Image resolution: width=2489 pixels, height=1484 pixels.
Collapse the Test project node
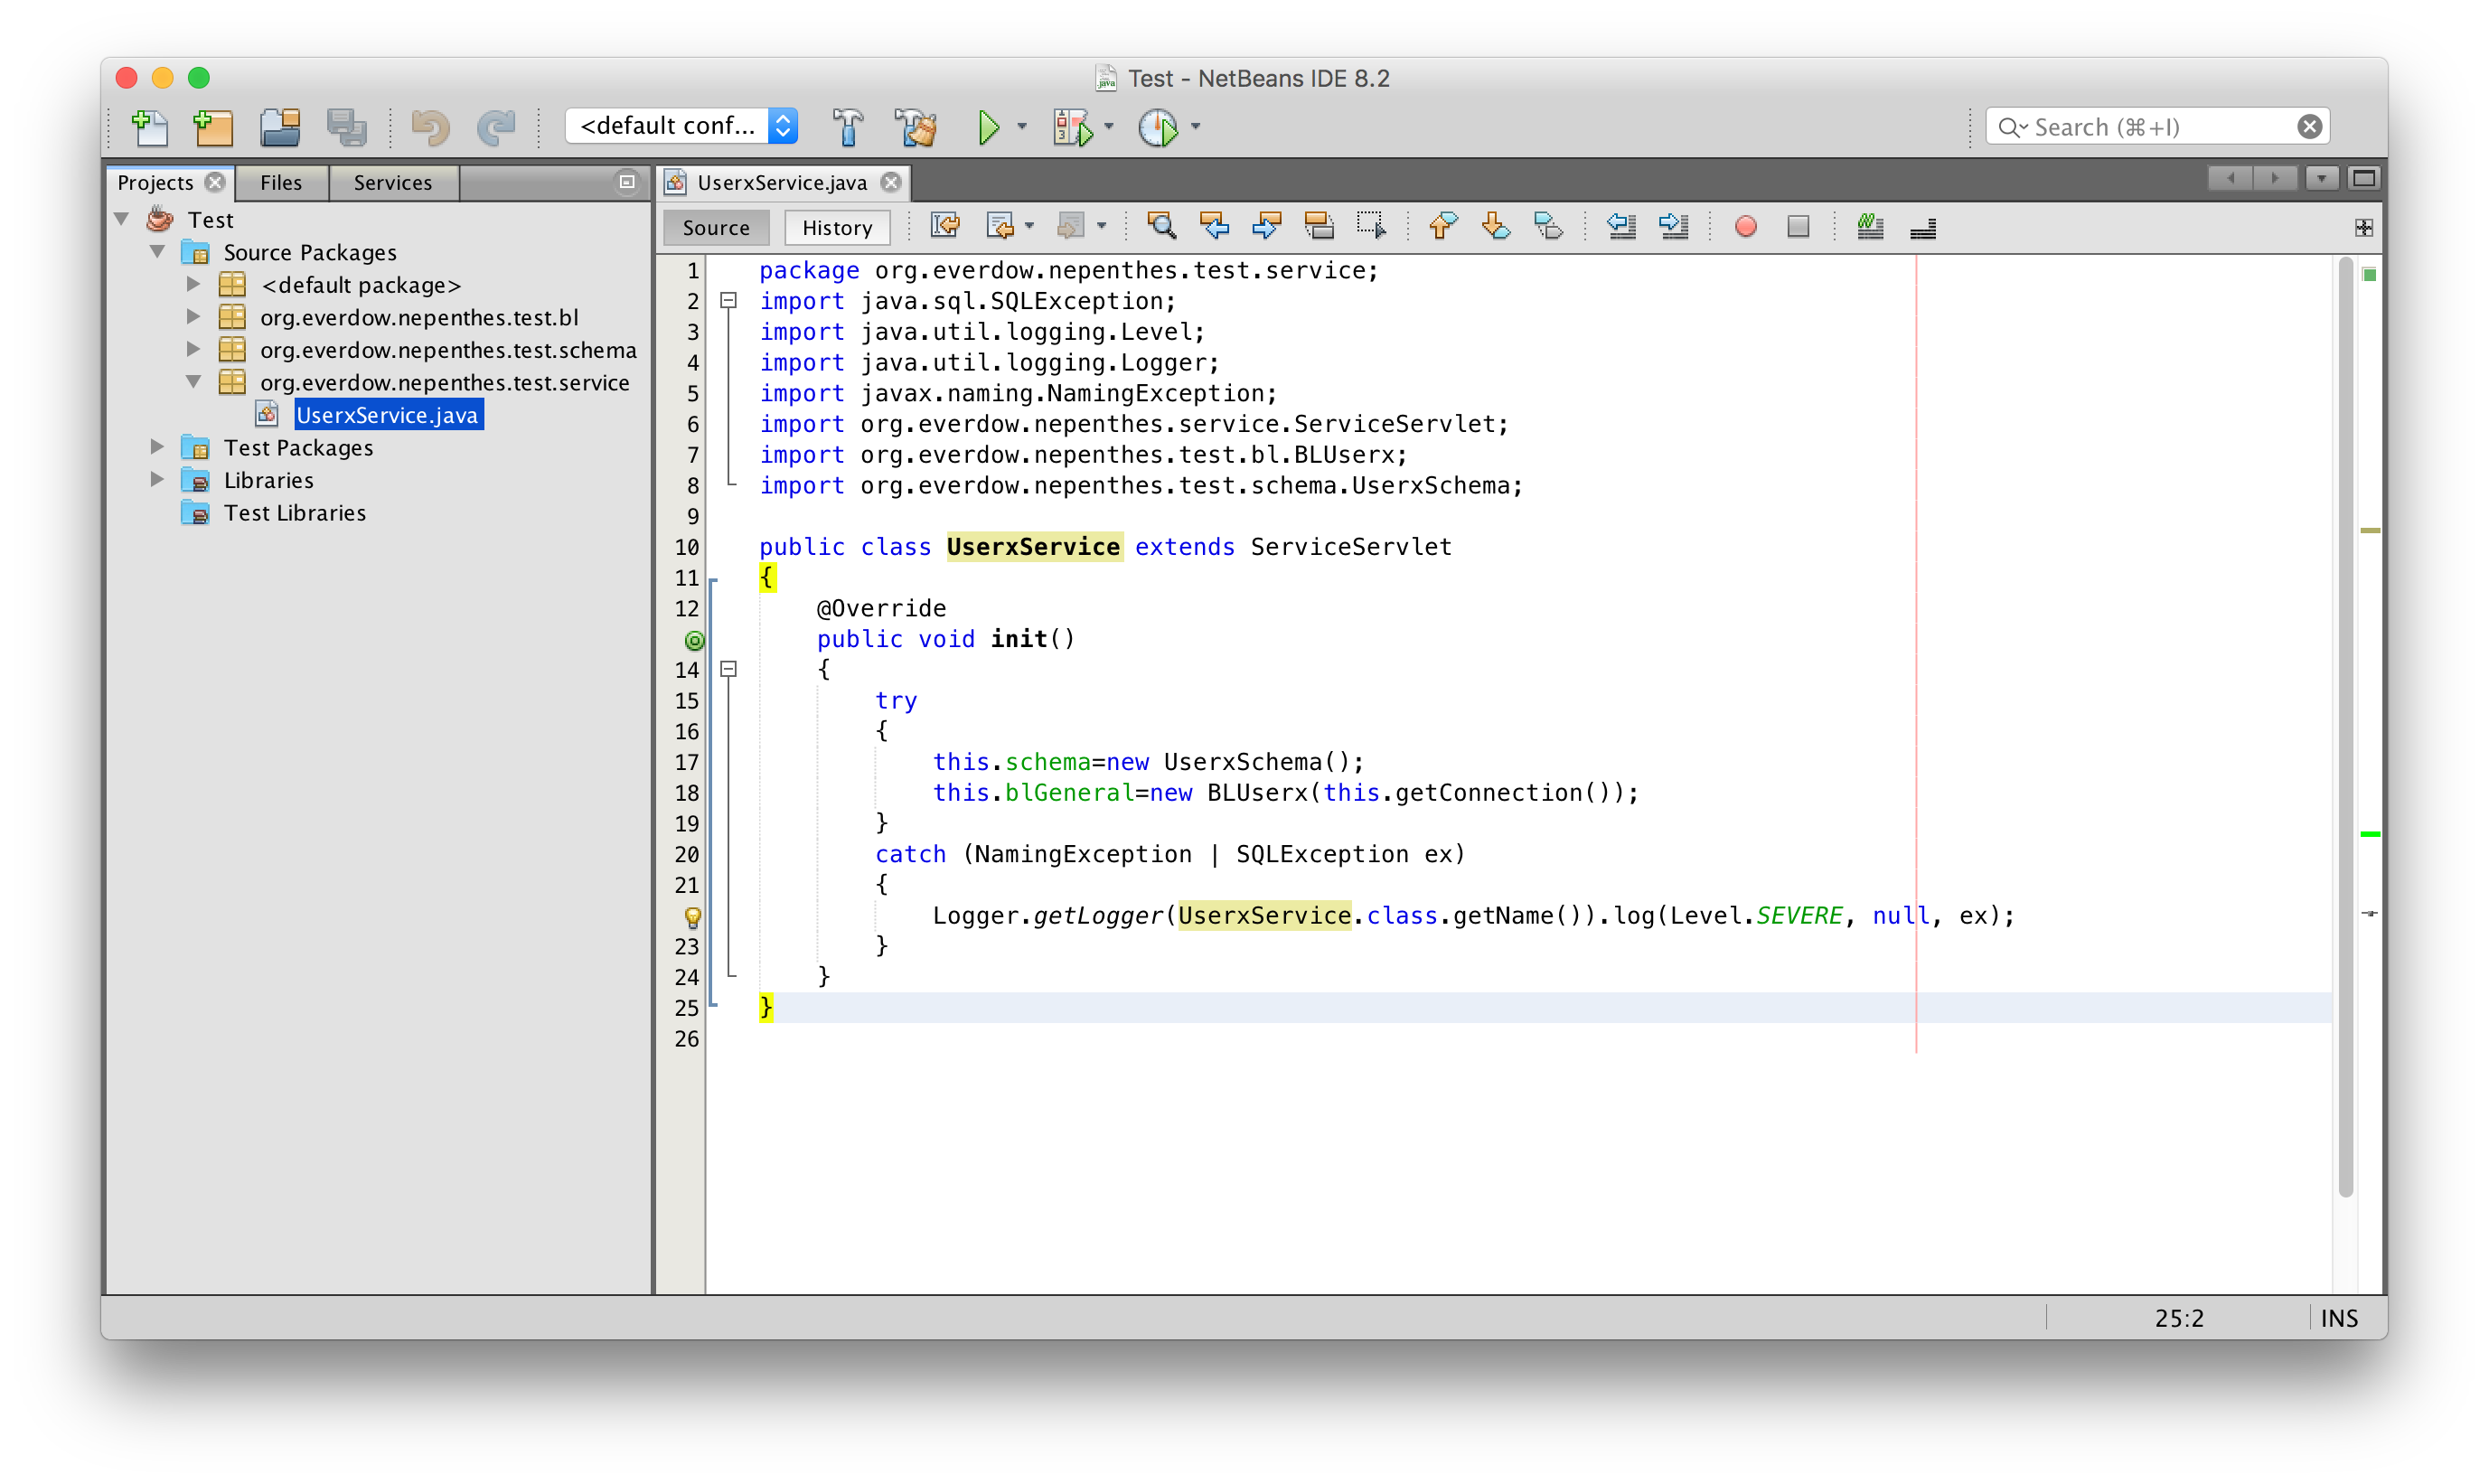pos(122,218)
